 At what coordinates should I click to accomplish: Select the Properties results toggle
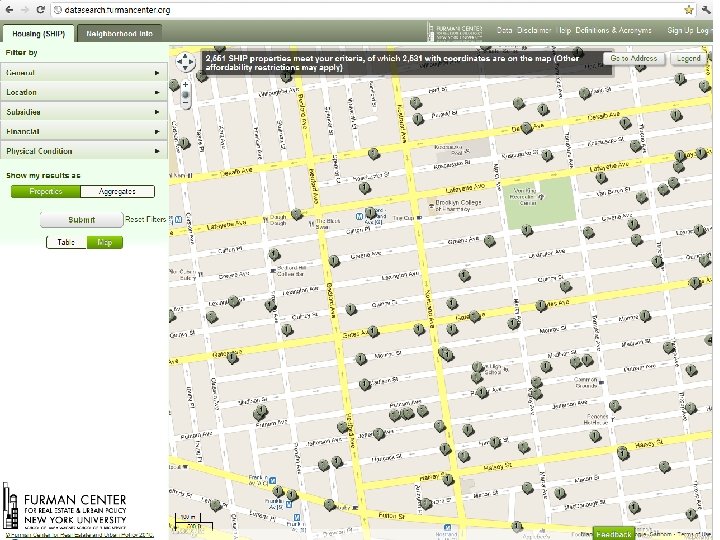pos(45,191)
